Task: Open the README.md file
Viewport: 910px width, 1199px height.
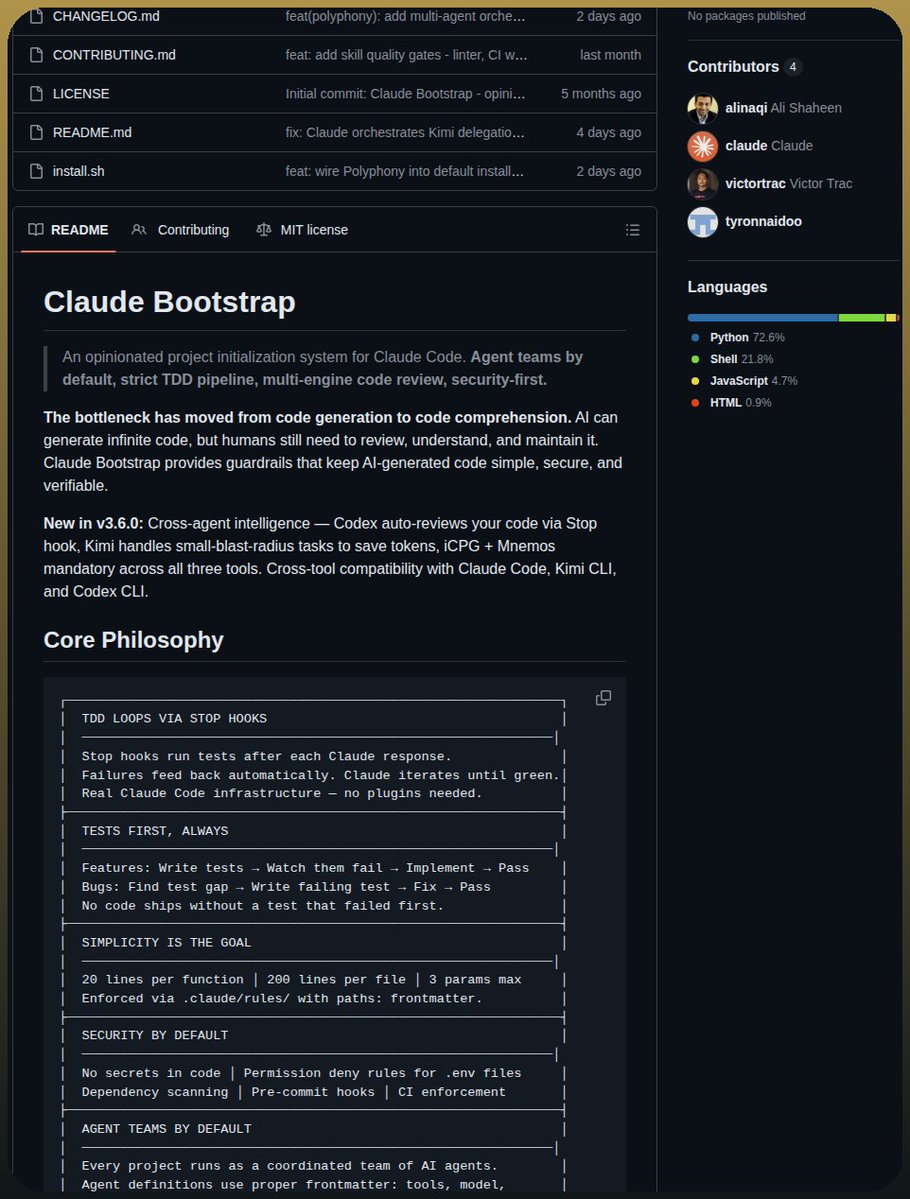Action: pyautogui.click(x=92, y=132)
